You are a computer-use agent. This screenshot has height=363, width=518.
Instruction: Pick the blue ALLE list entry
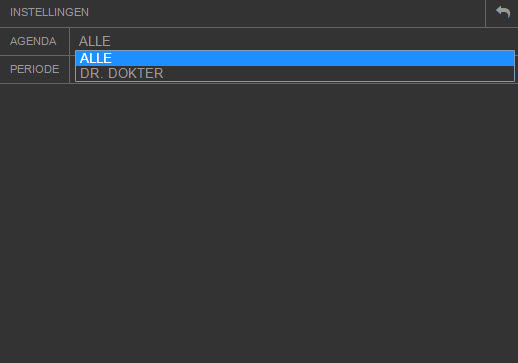tap(295, 58)
